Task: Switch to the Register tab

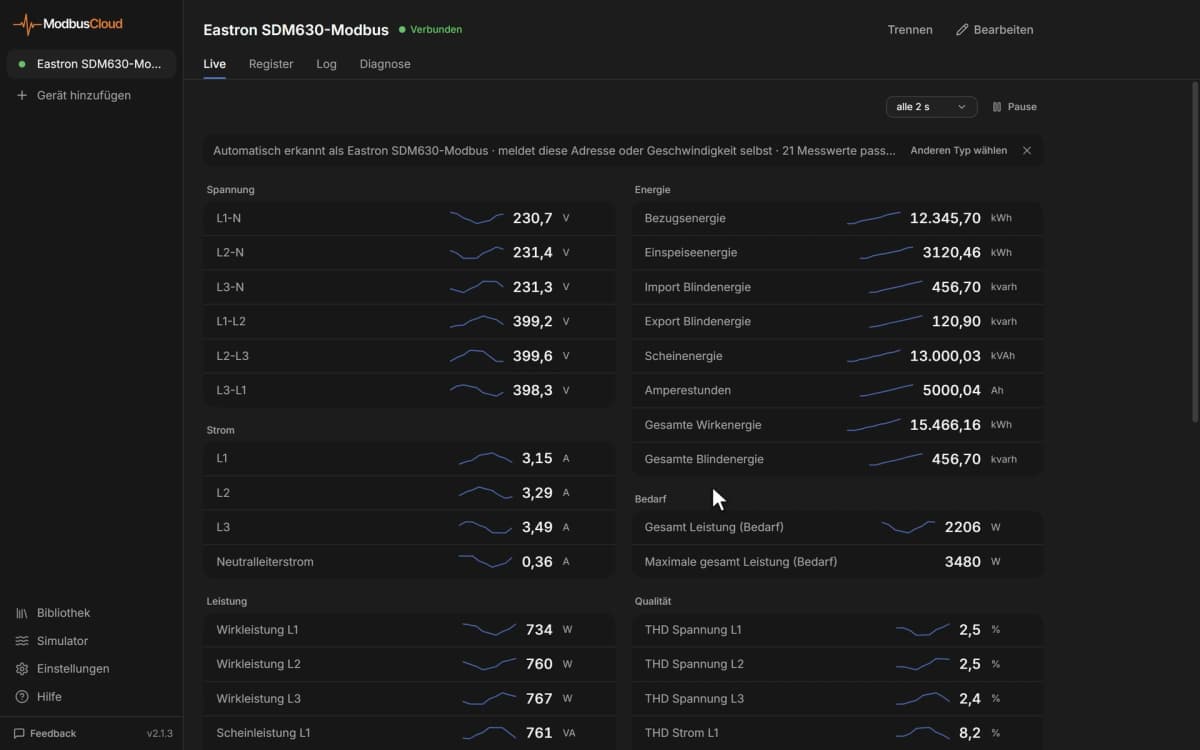Action: 271,64
